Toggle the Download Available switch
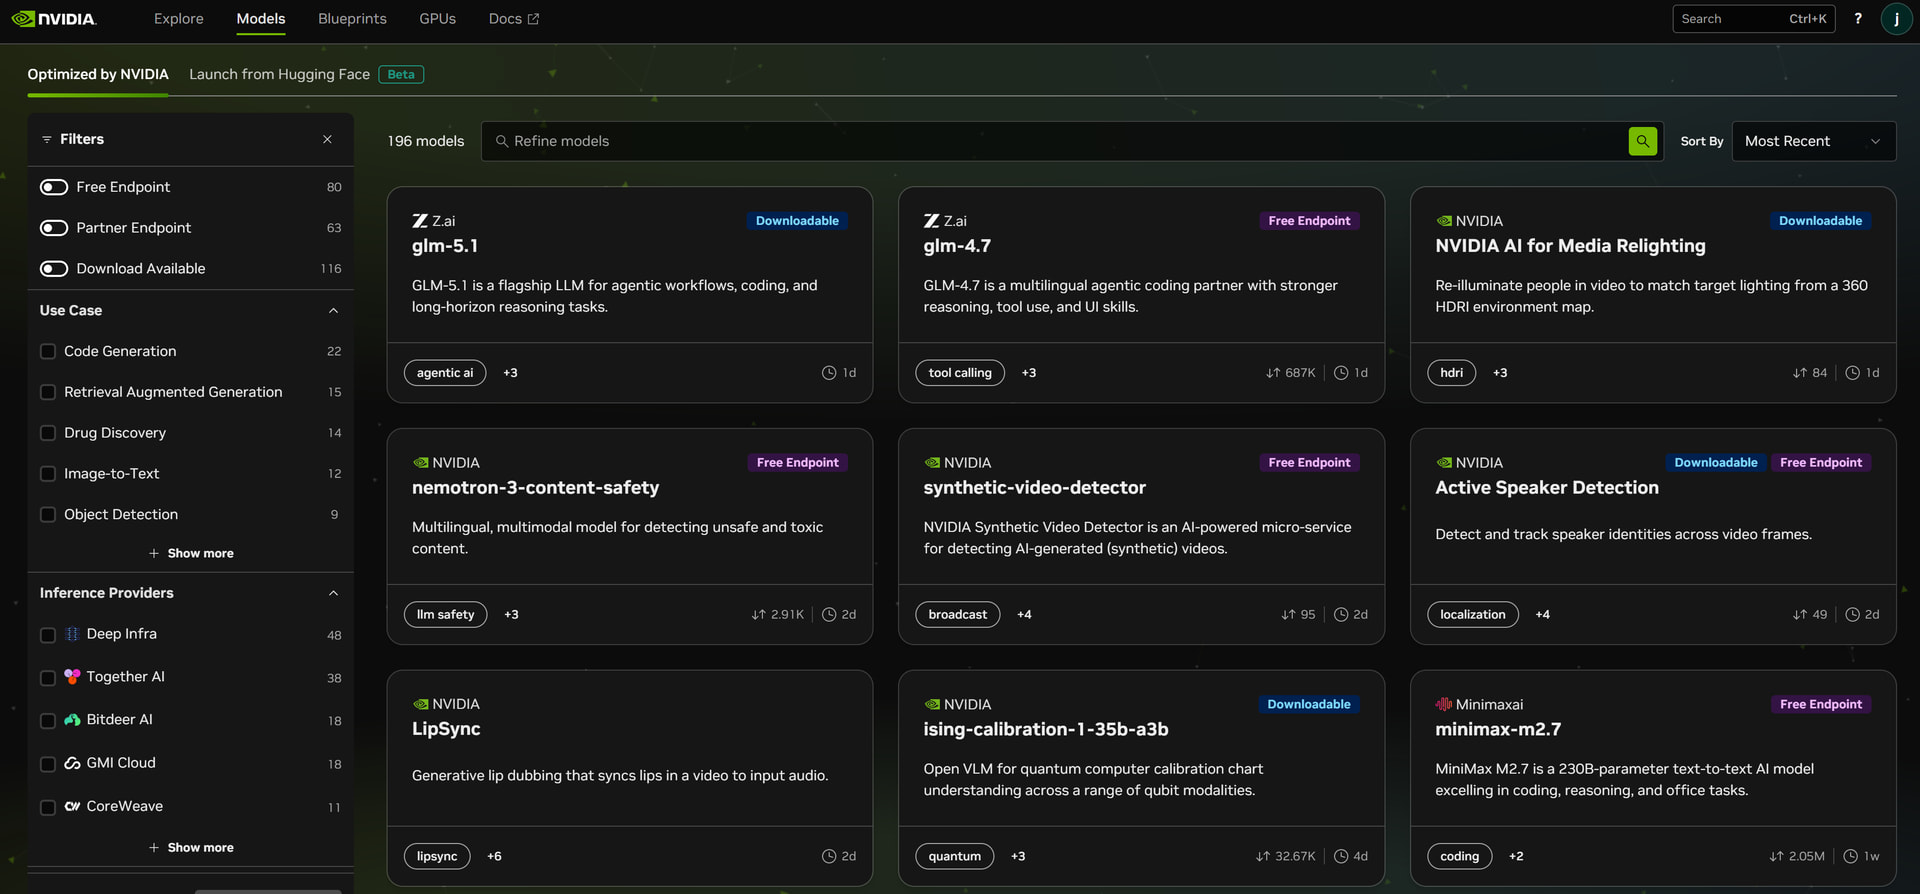The width and height of the screenshot is (1920, 894). [x=54, y=269]
